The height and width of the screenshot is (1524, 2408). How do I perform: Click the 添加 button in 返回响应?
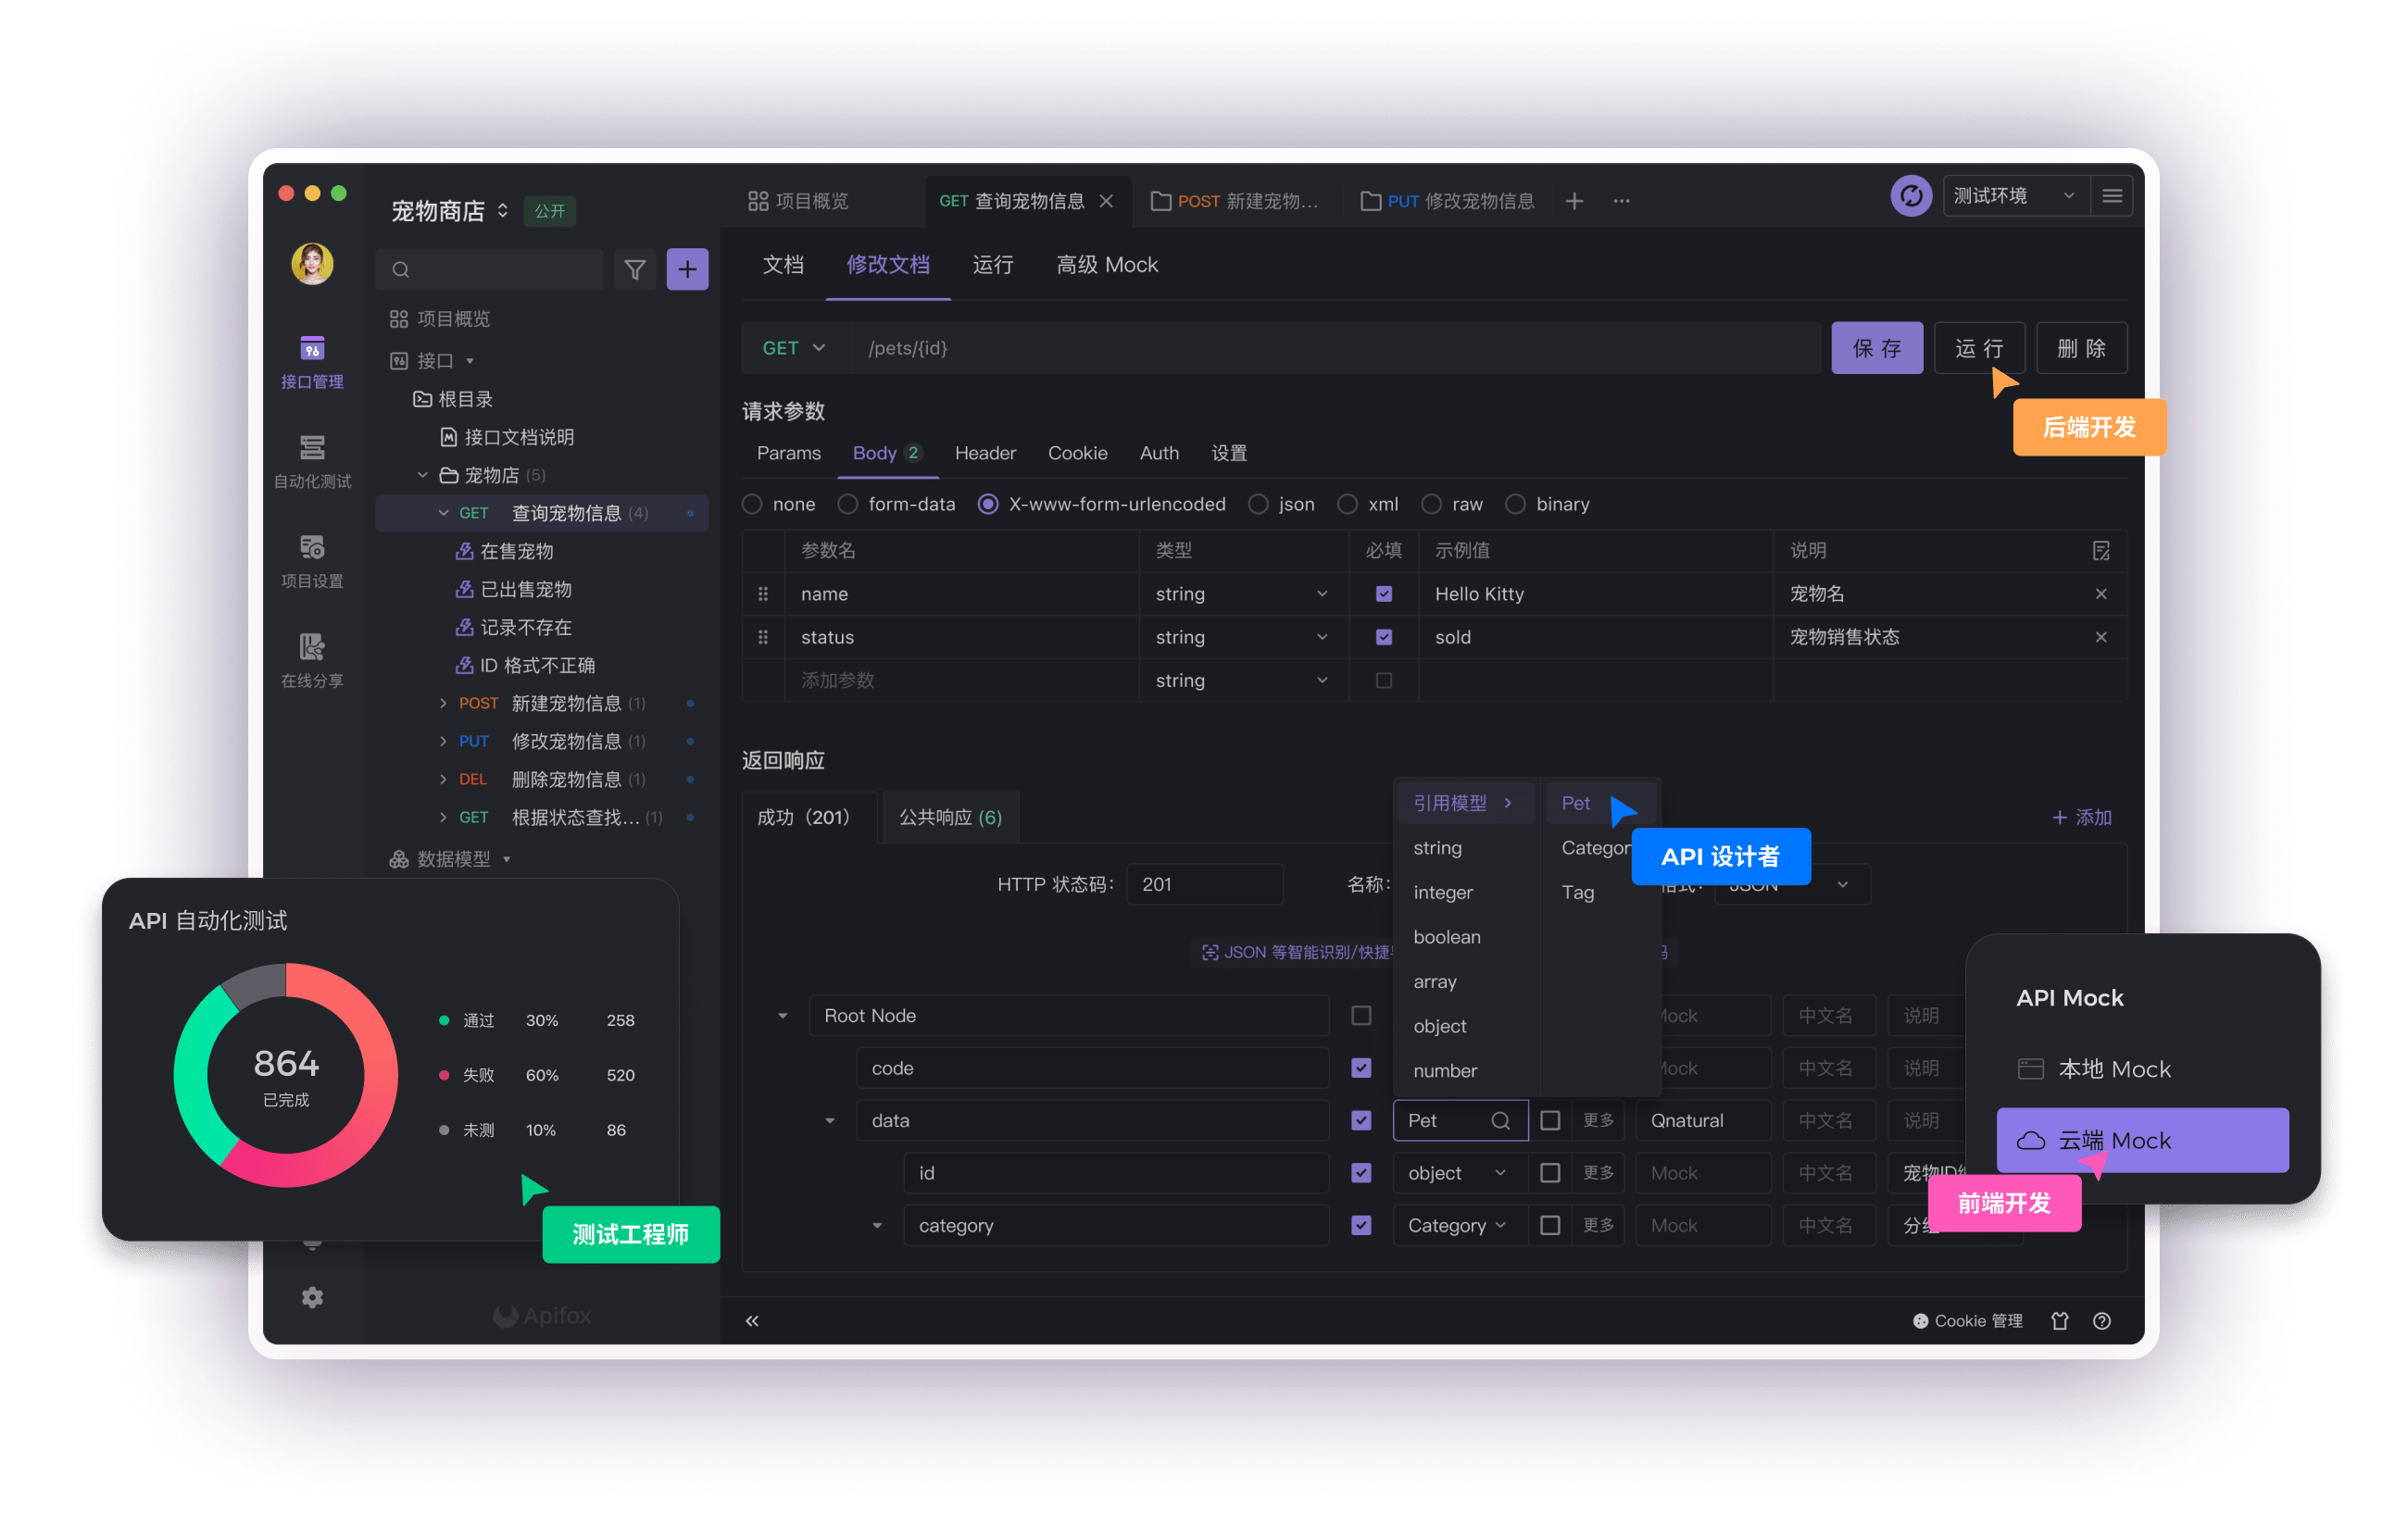(x=2087, y=817)
